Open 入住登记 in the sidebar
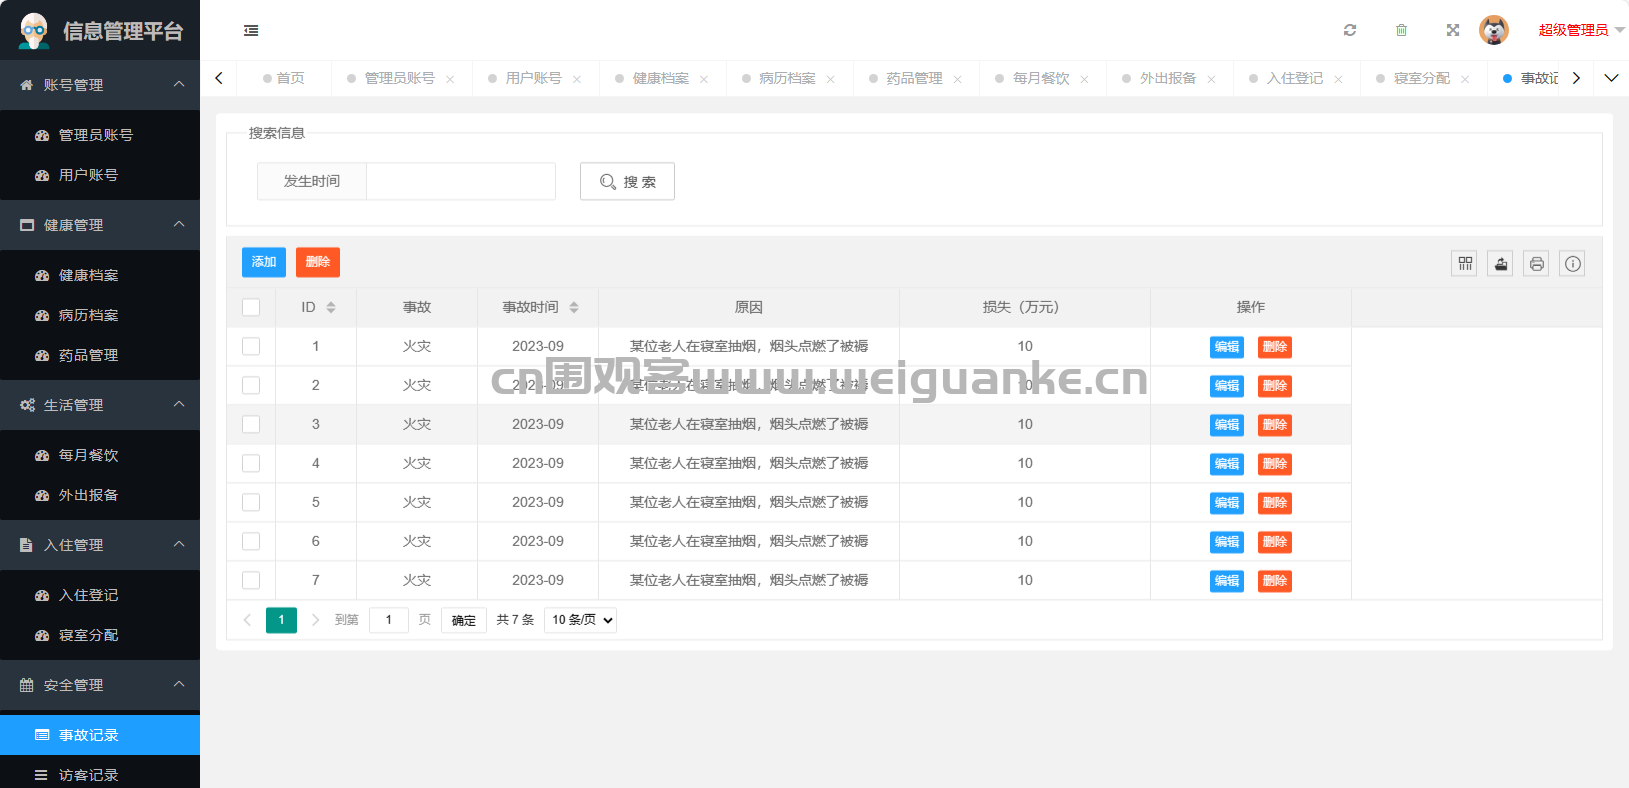Image resolution: width=1629 pixels, height=788 pixels. tap(100, 595)
